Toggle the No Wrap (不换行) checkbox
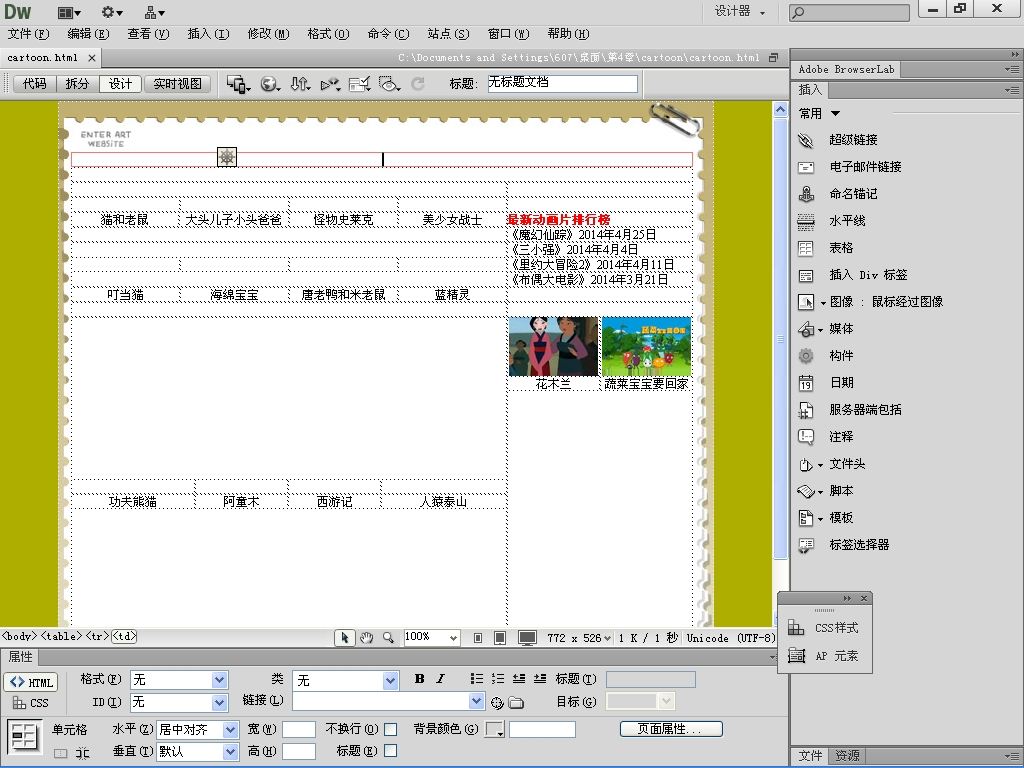The image size is (1024, 768). pos(391,729)
